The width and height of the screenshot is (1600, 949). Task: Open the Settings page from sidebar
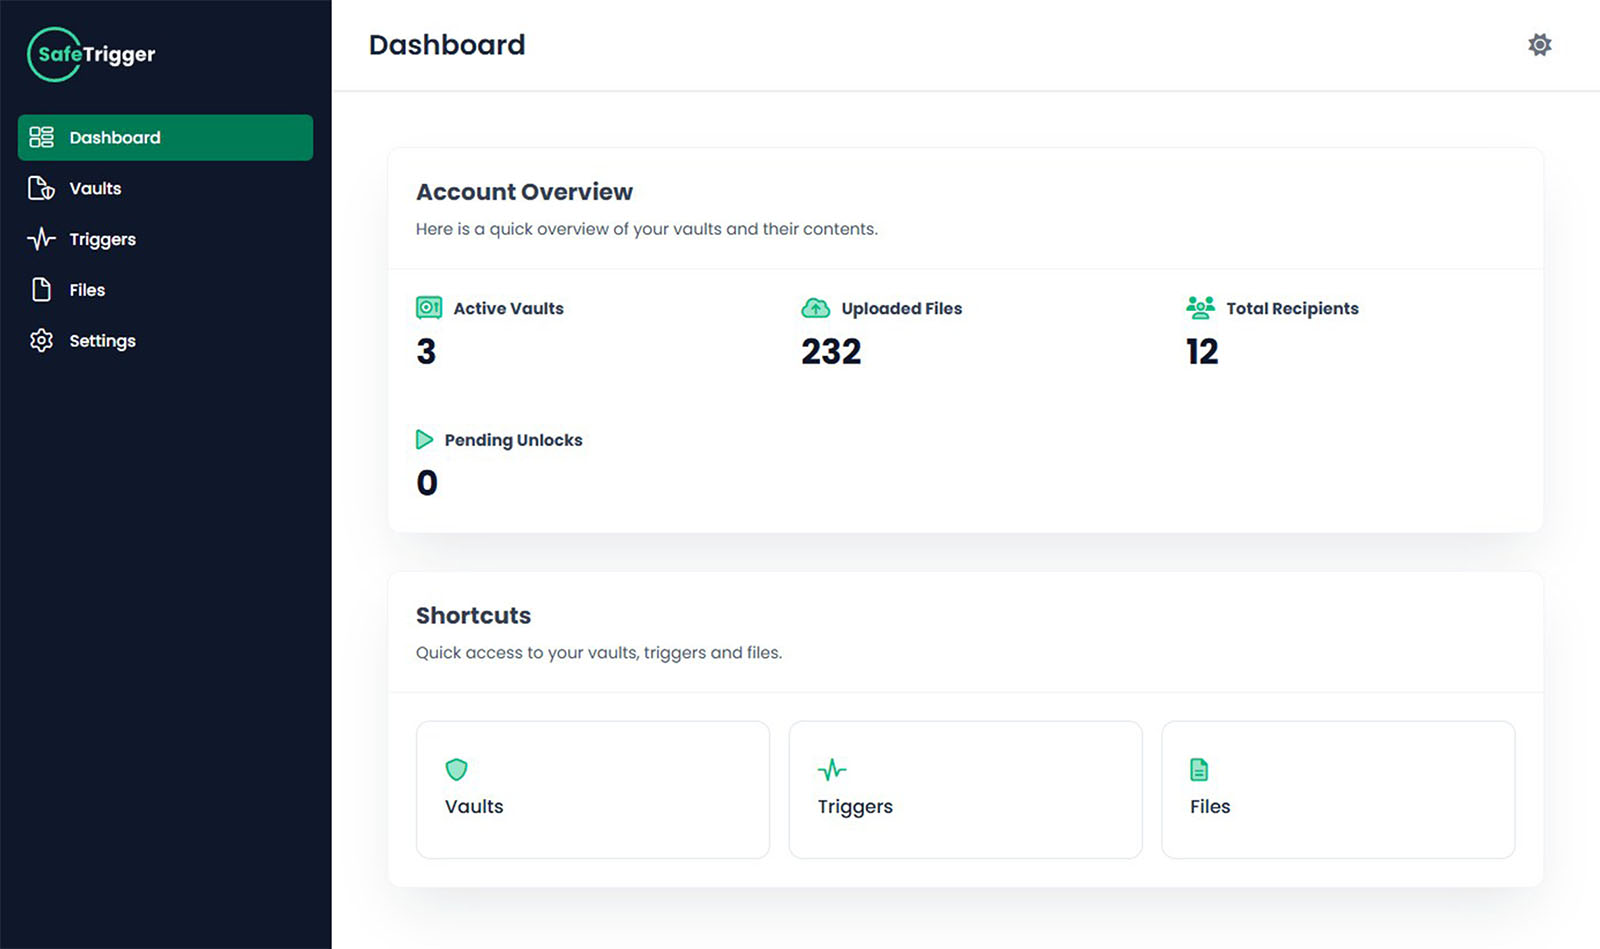tap(101, 340)
